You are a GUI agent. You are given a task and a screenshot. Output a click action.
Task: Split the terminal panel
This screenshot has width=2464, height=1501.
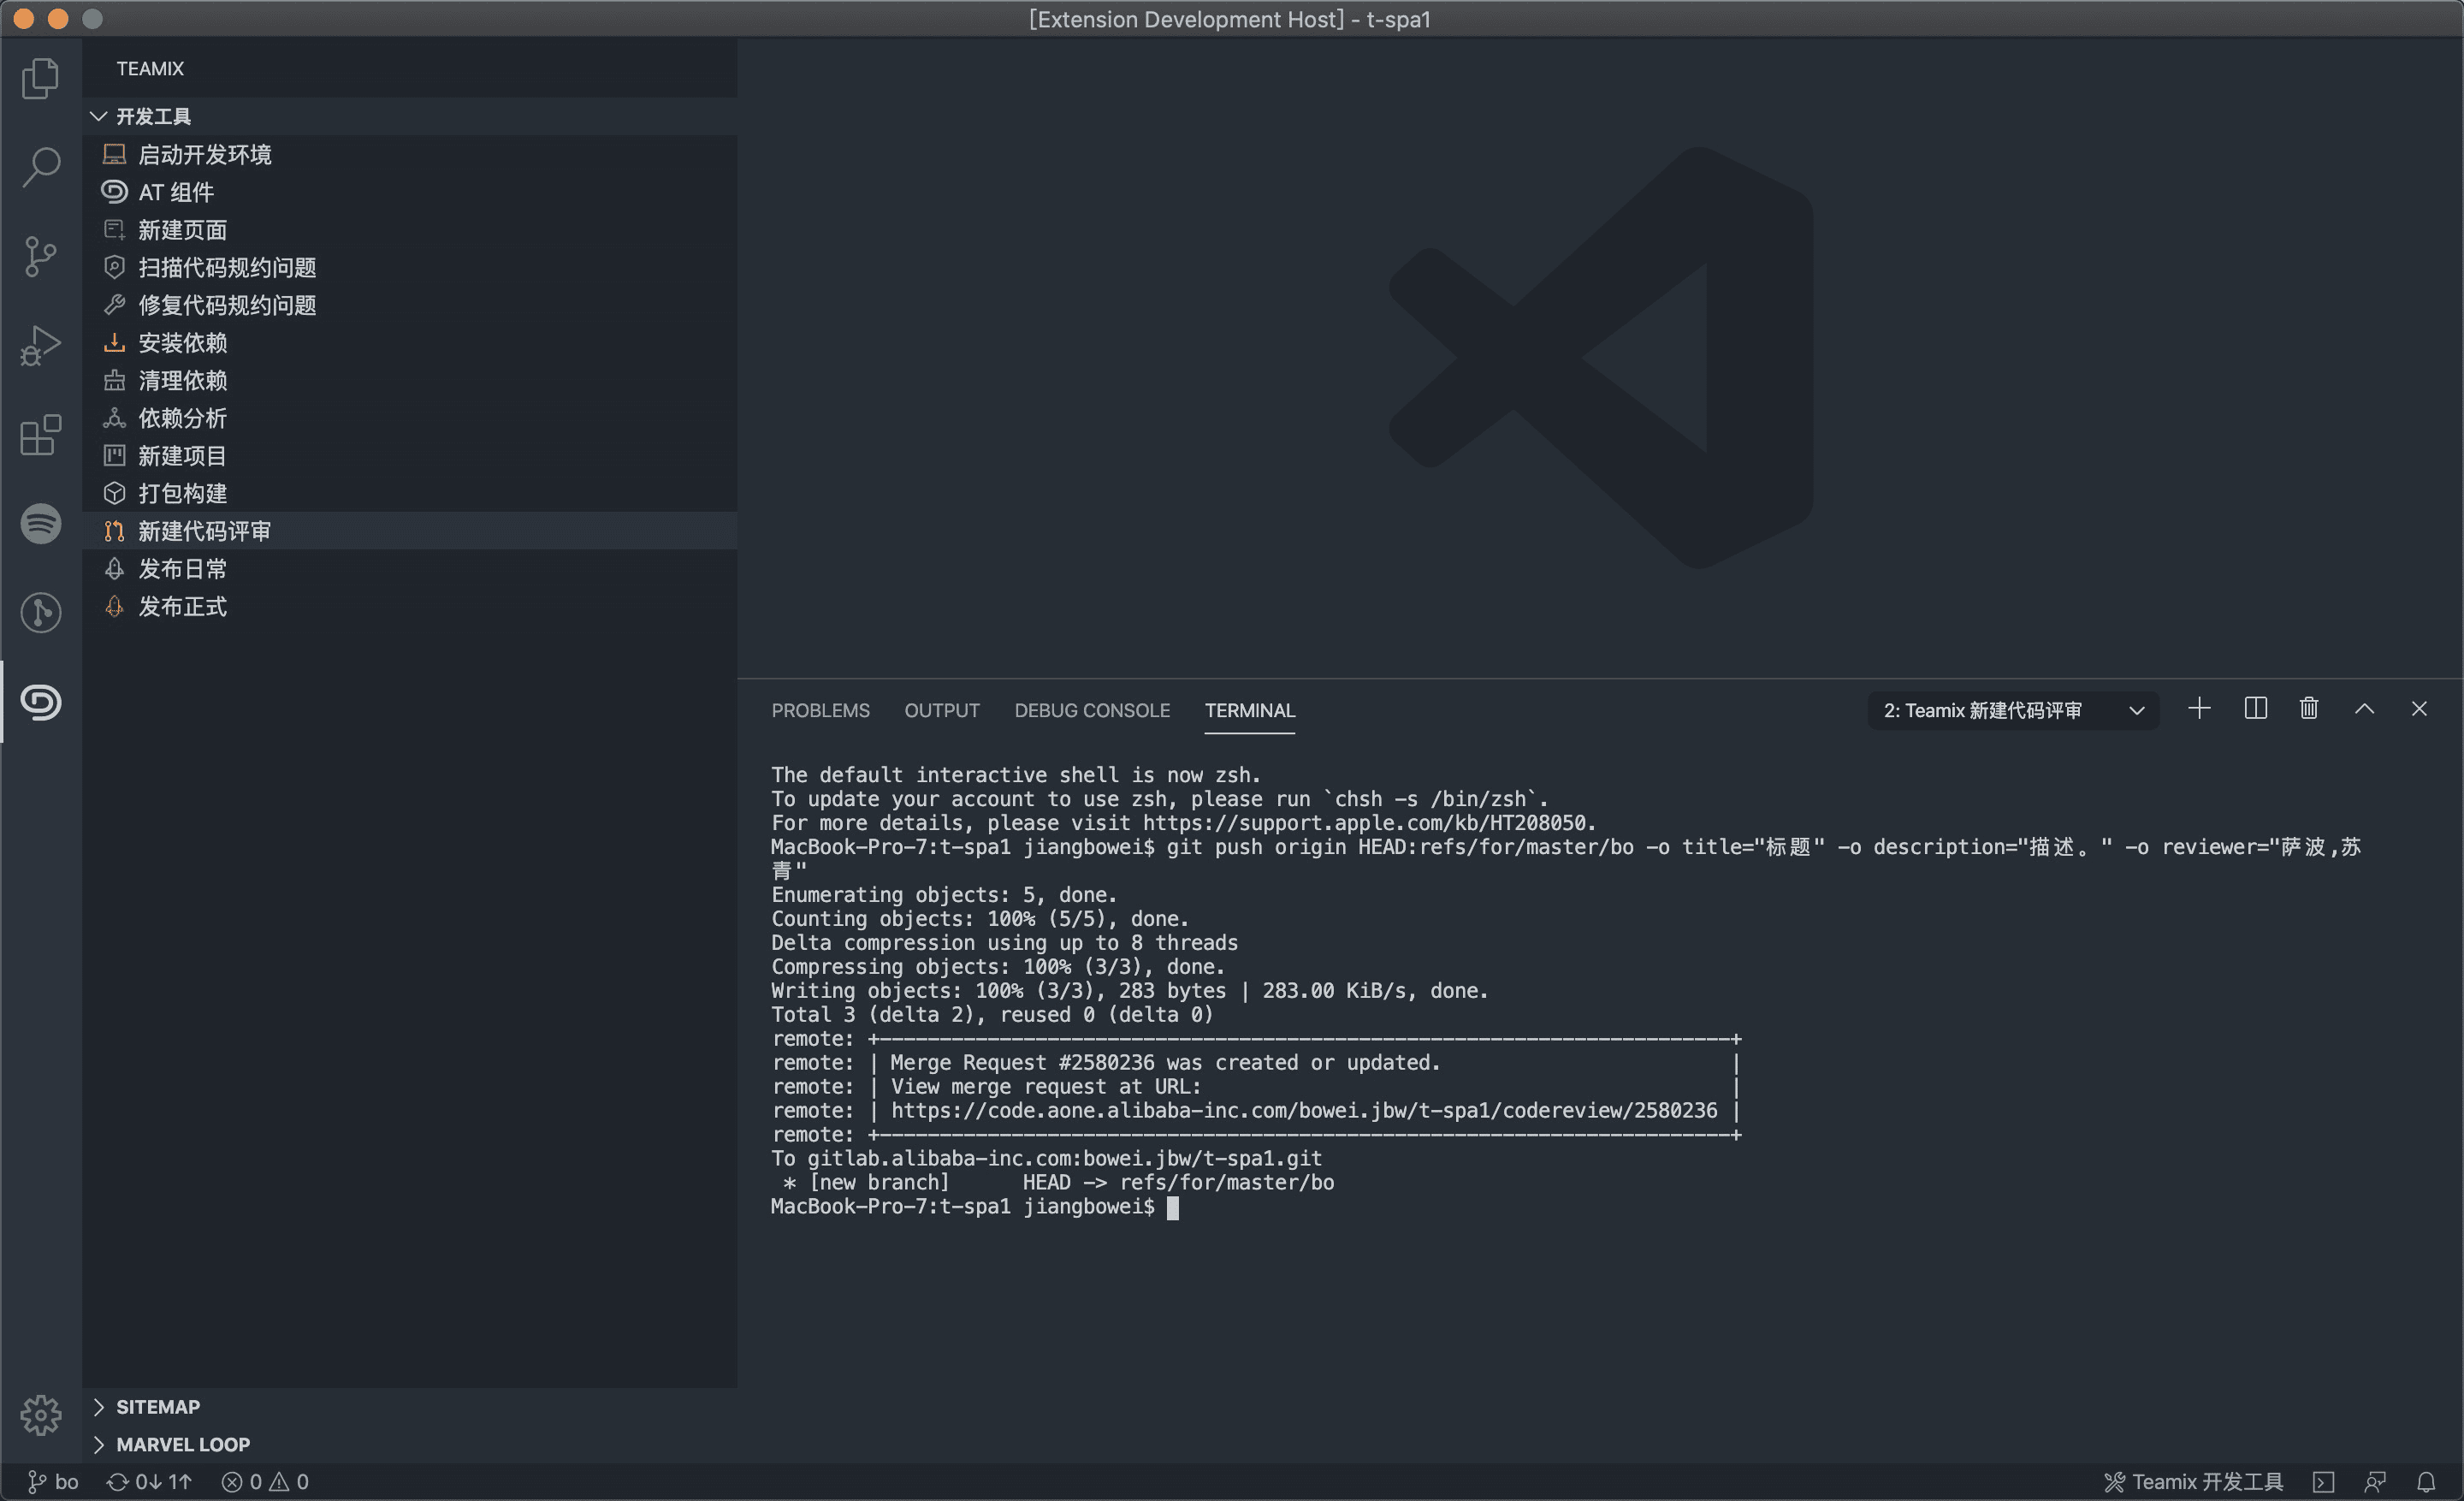point(2255,709)
